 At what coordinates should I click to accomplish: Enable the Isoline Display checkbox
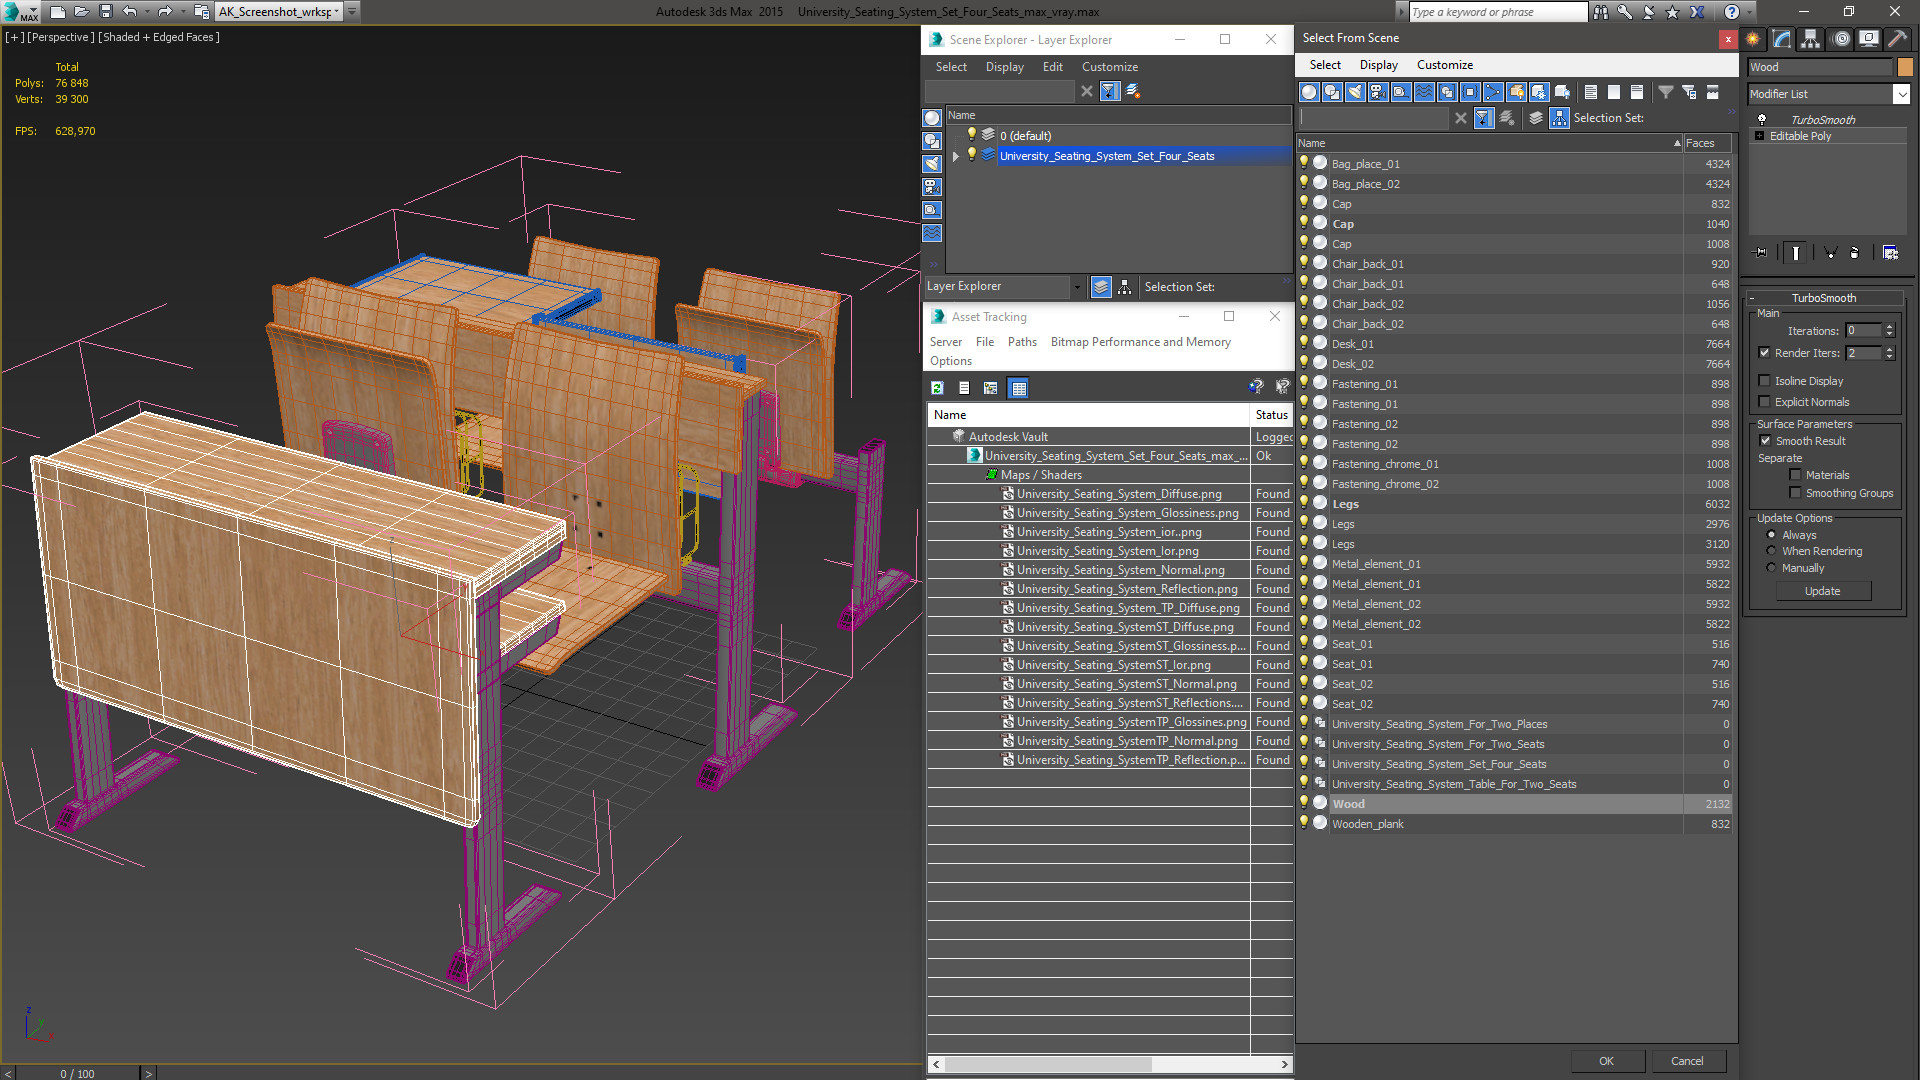1765,381
